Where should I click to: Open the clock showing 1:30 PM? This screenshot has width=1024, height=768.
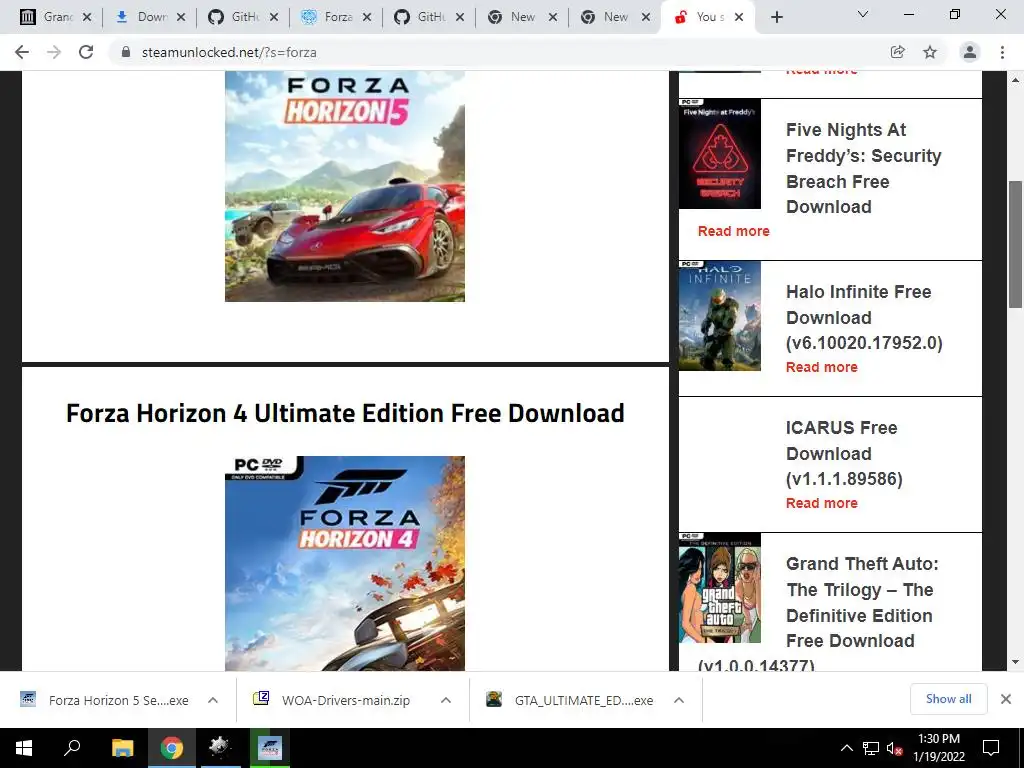pos(938,748)
